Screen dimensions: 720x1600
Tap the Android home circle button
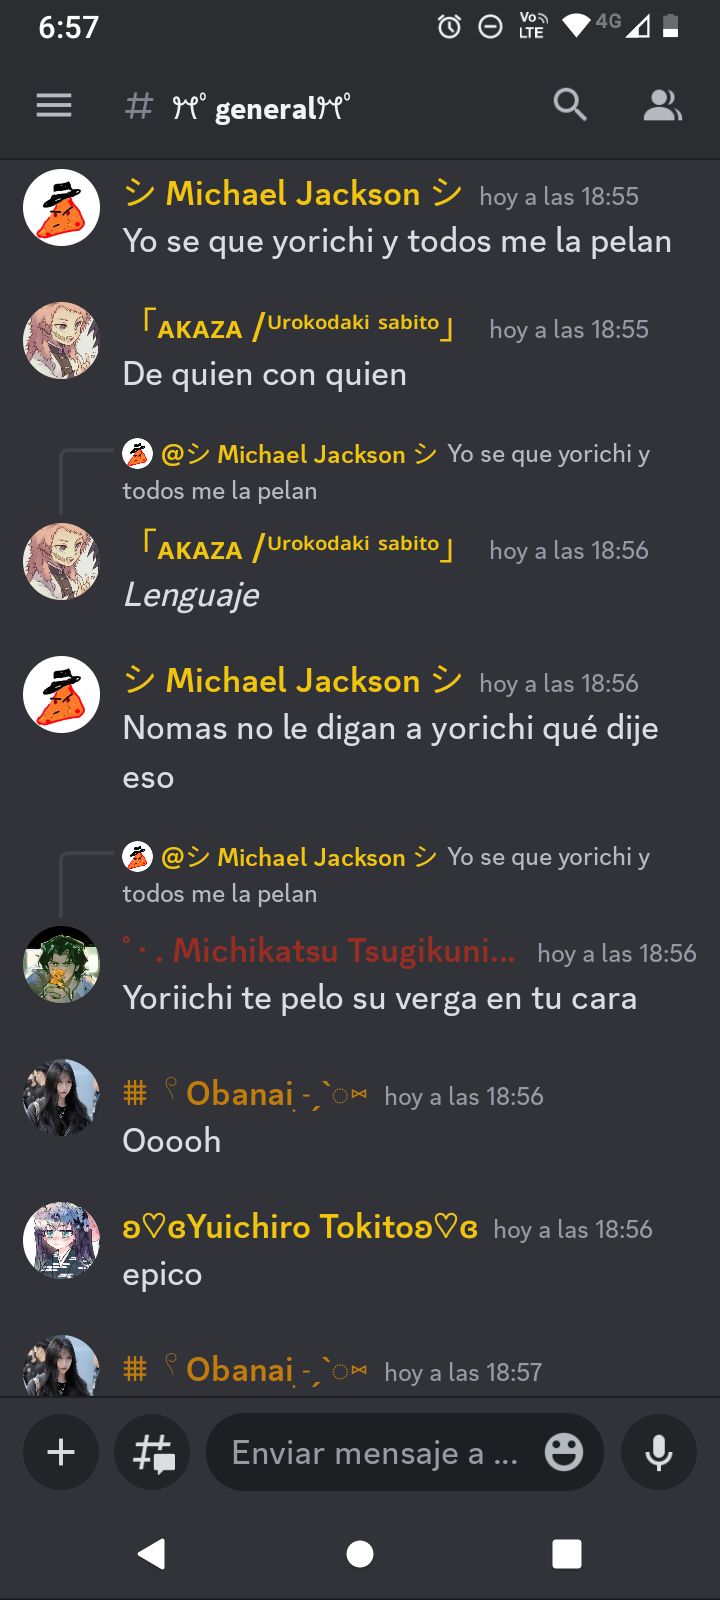coord(360,1553)
